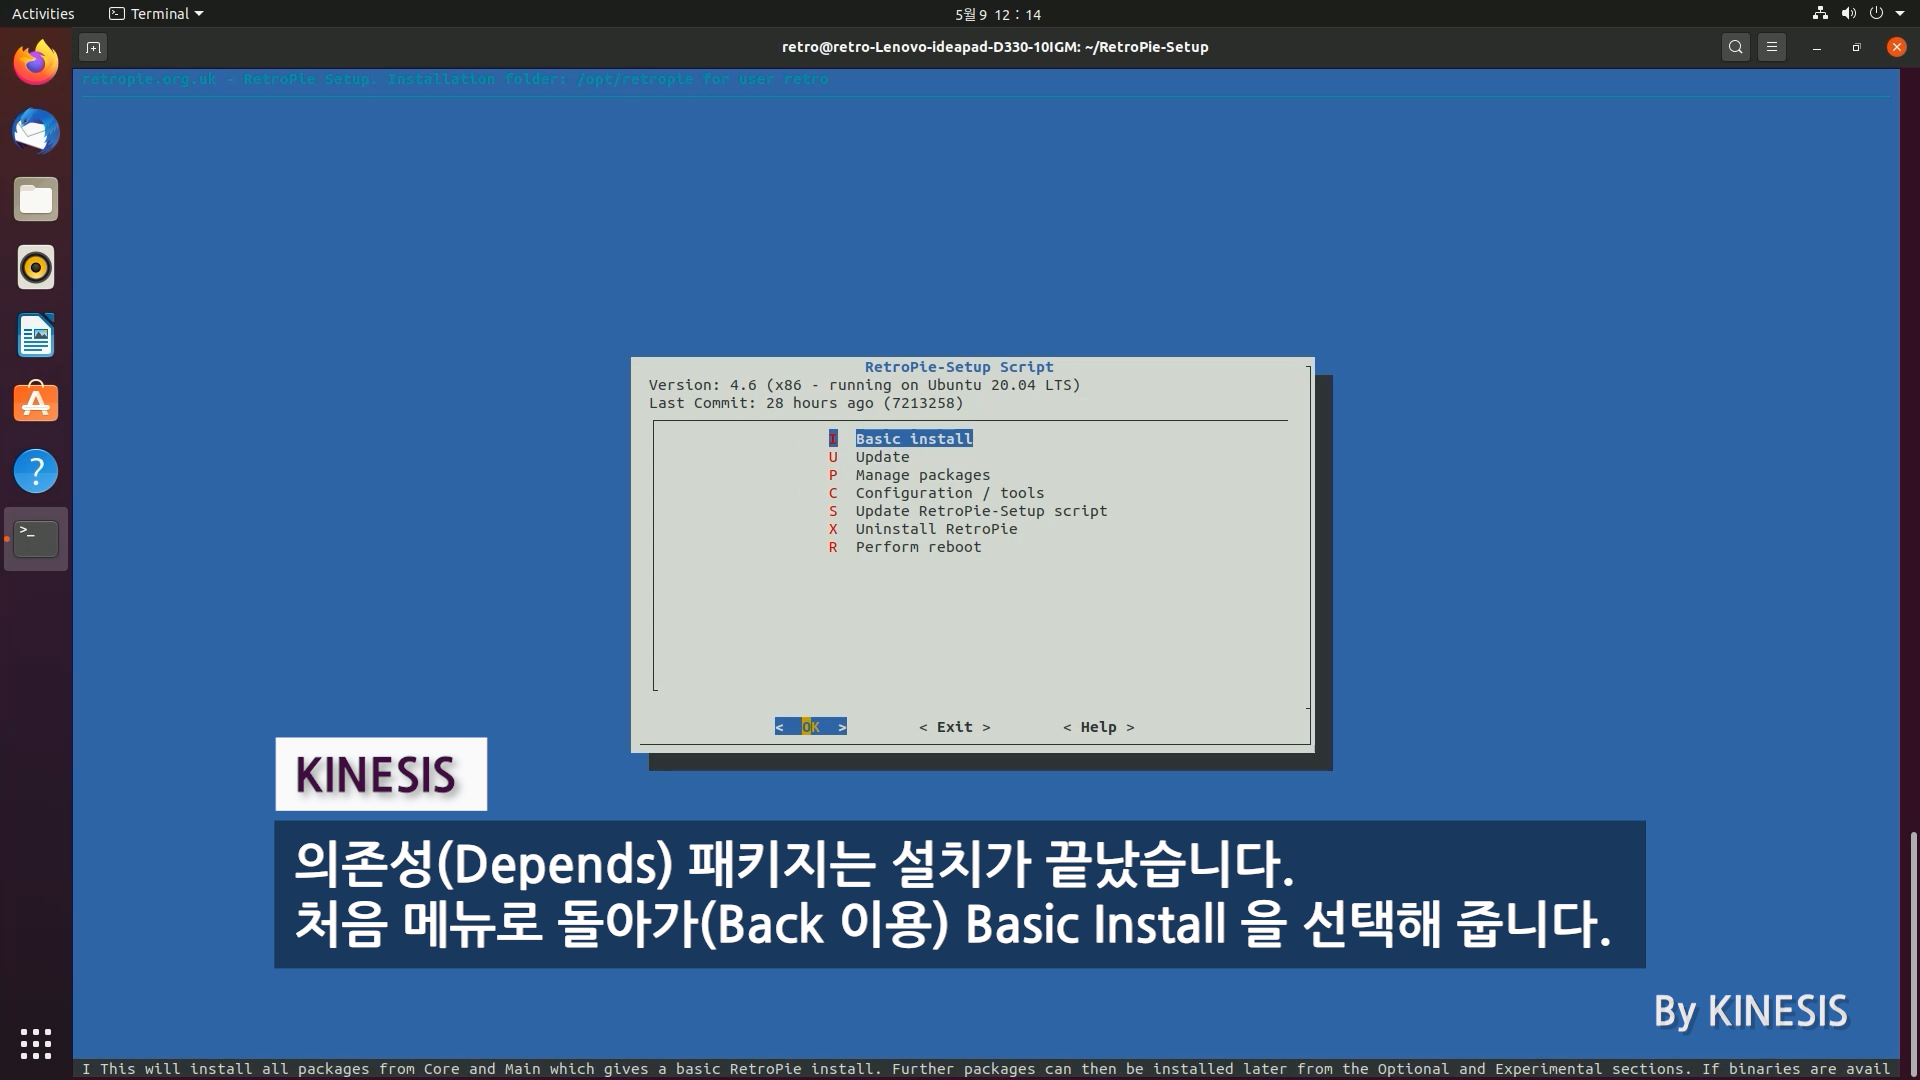The height and width of the screenshot is (1080, 1920).
Task: Launch LibreOffice Writer from dock
Action: pos(36,336)
